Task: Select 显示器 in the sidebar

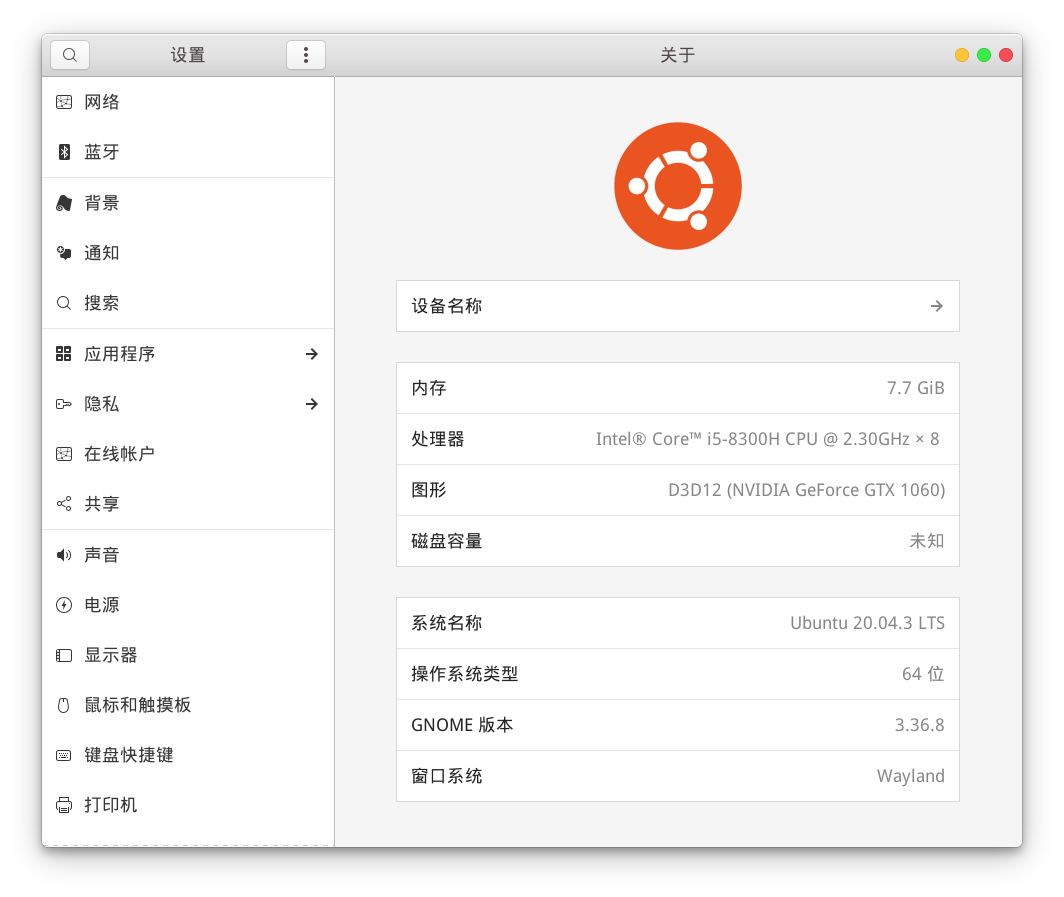Action: coord(188,655)
